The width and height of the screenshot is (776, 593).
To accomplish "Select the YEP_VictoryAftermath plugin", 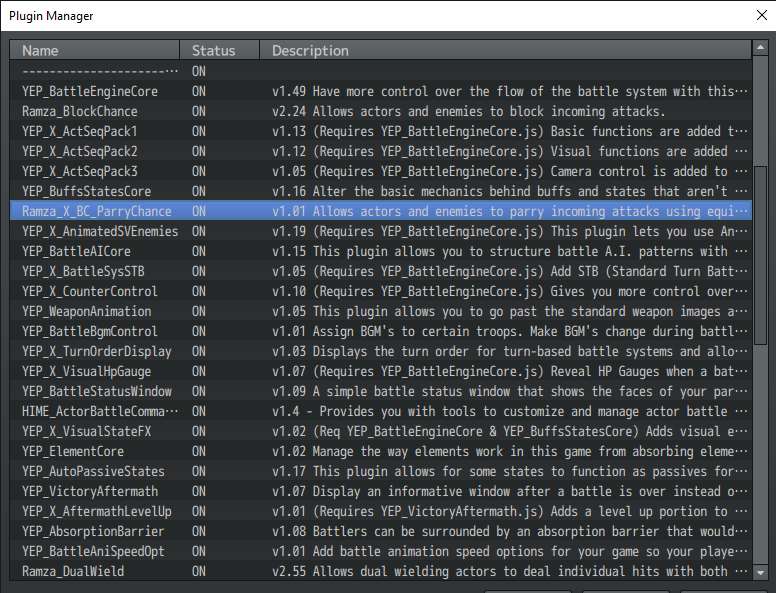I will coord(381,491).
